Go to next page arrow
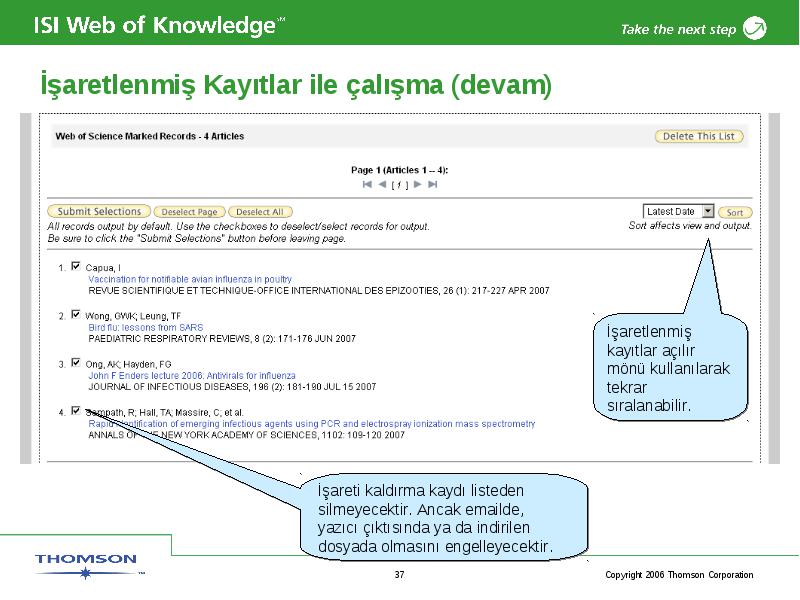The height and width of the screenshot is (600, 800). [418, 184]
